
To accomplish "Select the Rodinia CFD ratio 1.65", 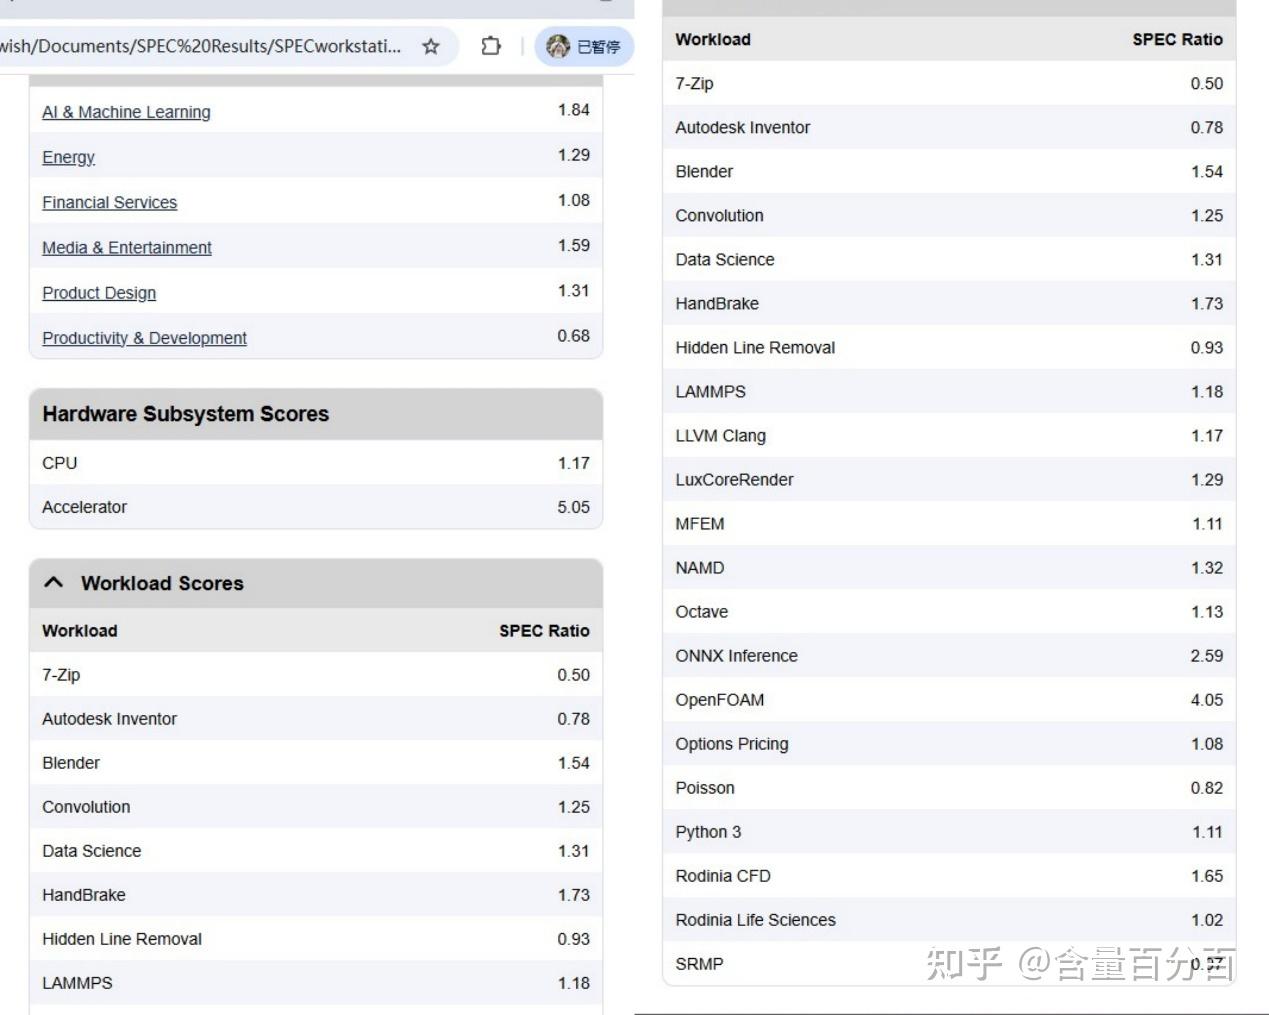I will pos(1206,876).
